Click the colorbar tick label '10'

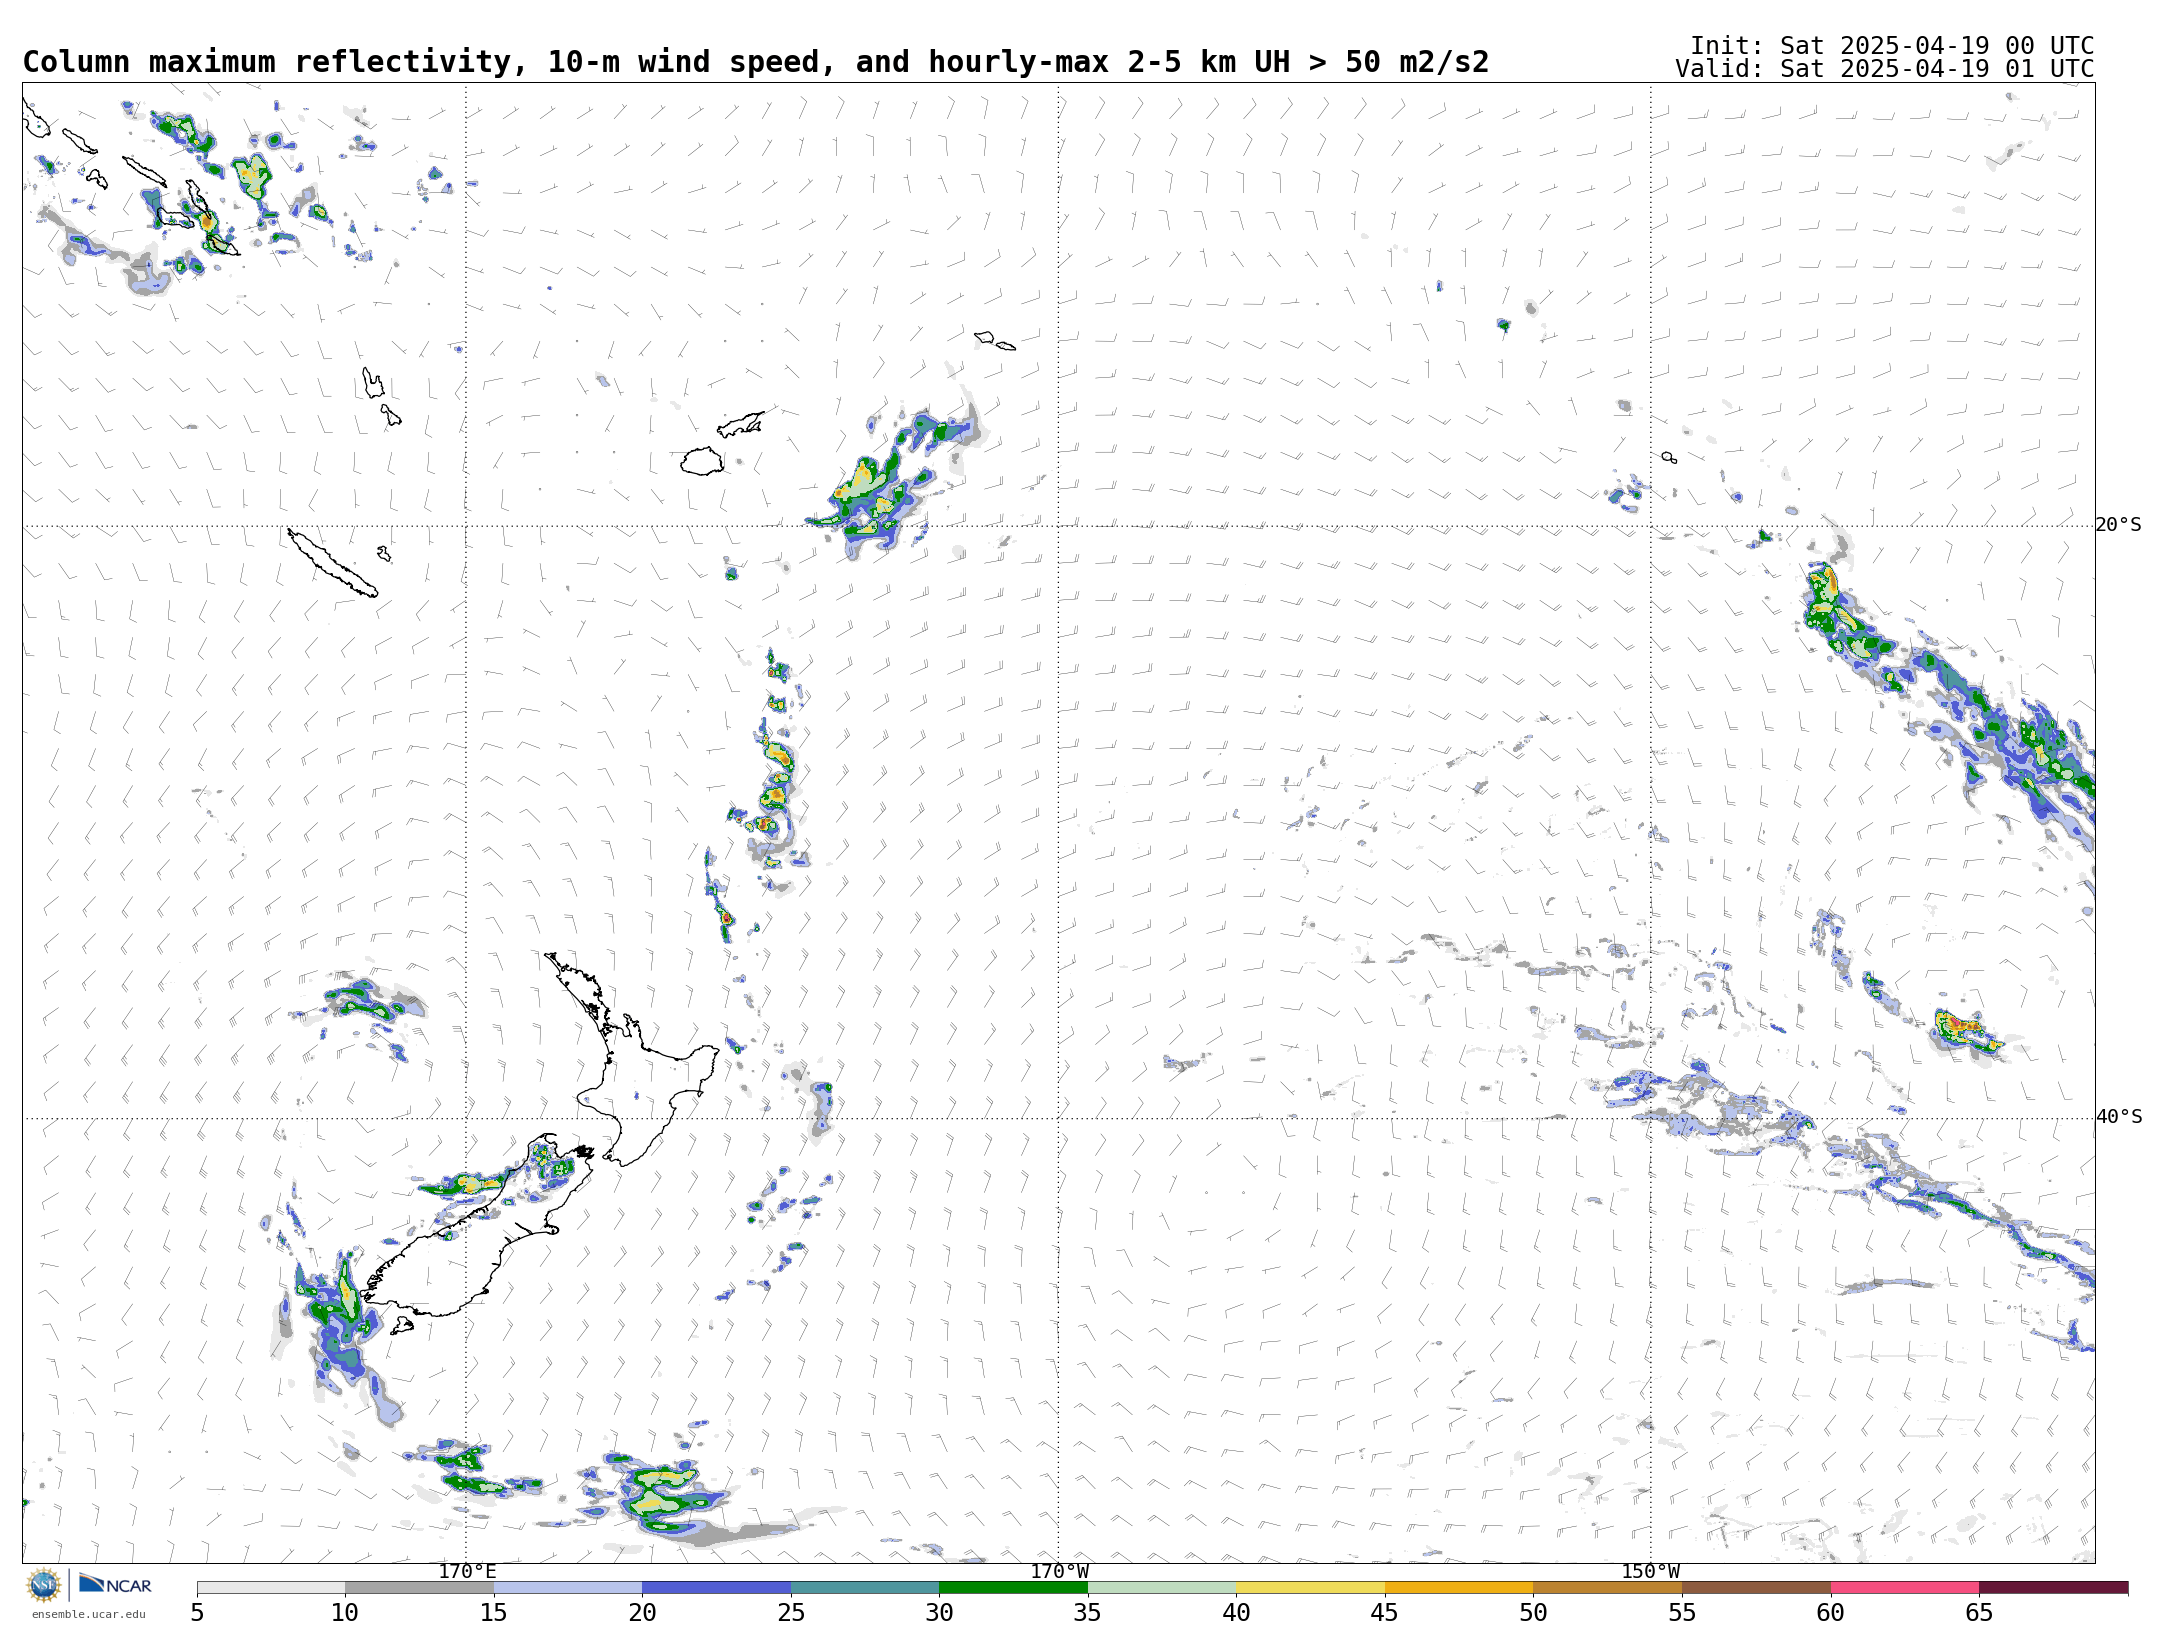(x=345, y=1612)
